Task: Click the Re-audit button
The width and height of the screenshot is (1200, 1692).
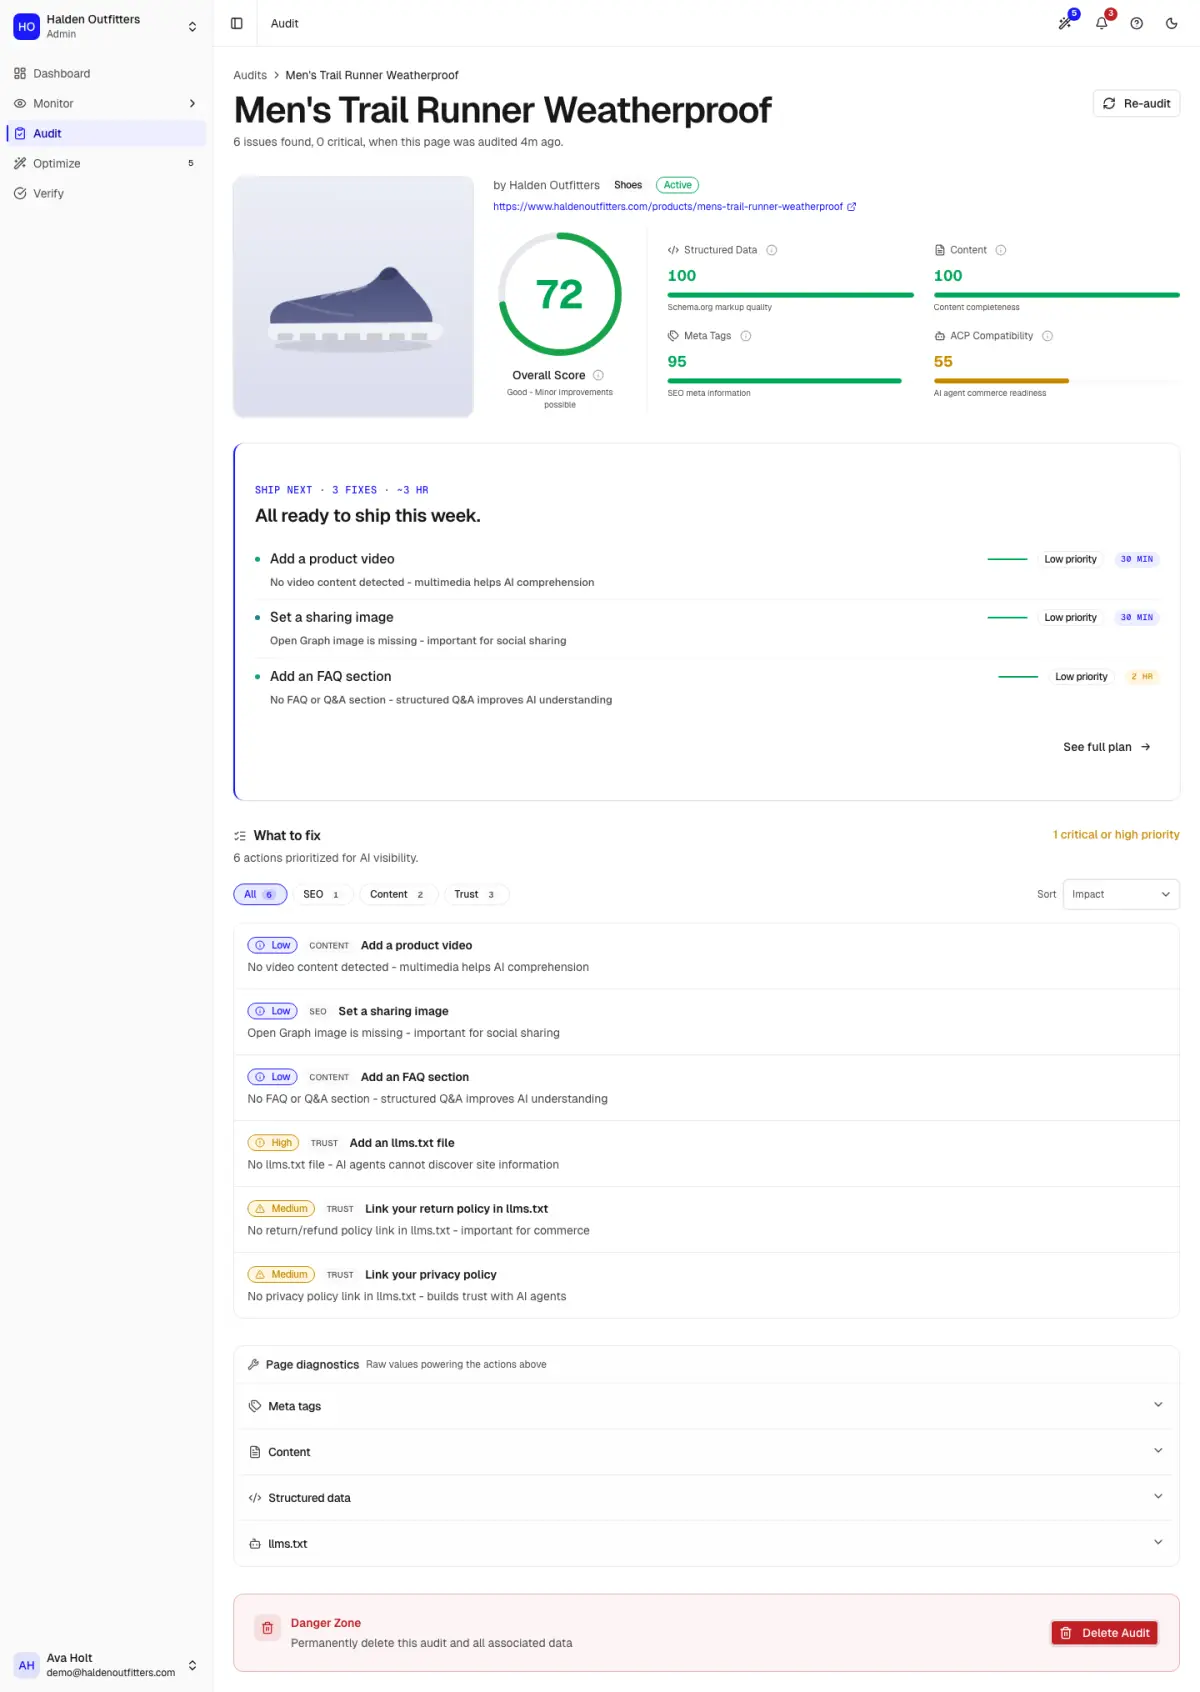Action: pos(1136,103)
